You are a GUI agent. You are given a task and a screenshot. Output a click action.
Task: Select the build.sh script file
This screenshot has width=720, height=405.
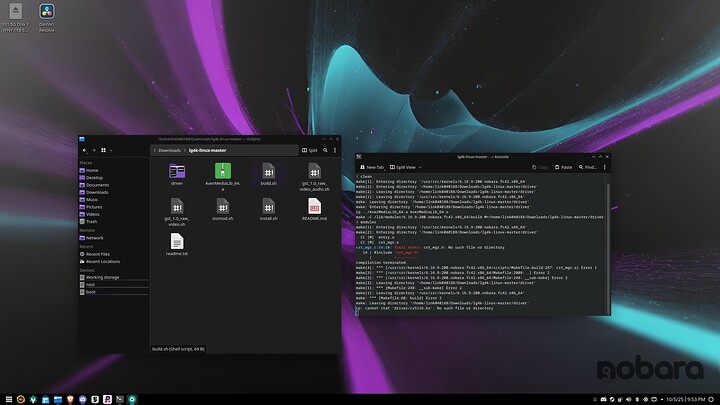269,174
